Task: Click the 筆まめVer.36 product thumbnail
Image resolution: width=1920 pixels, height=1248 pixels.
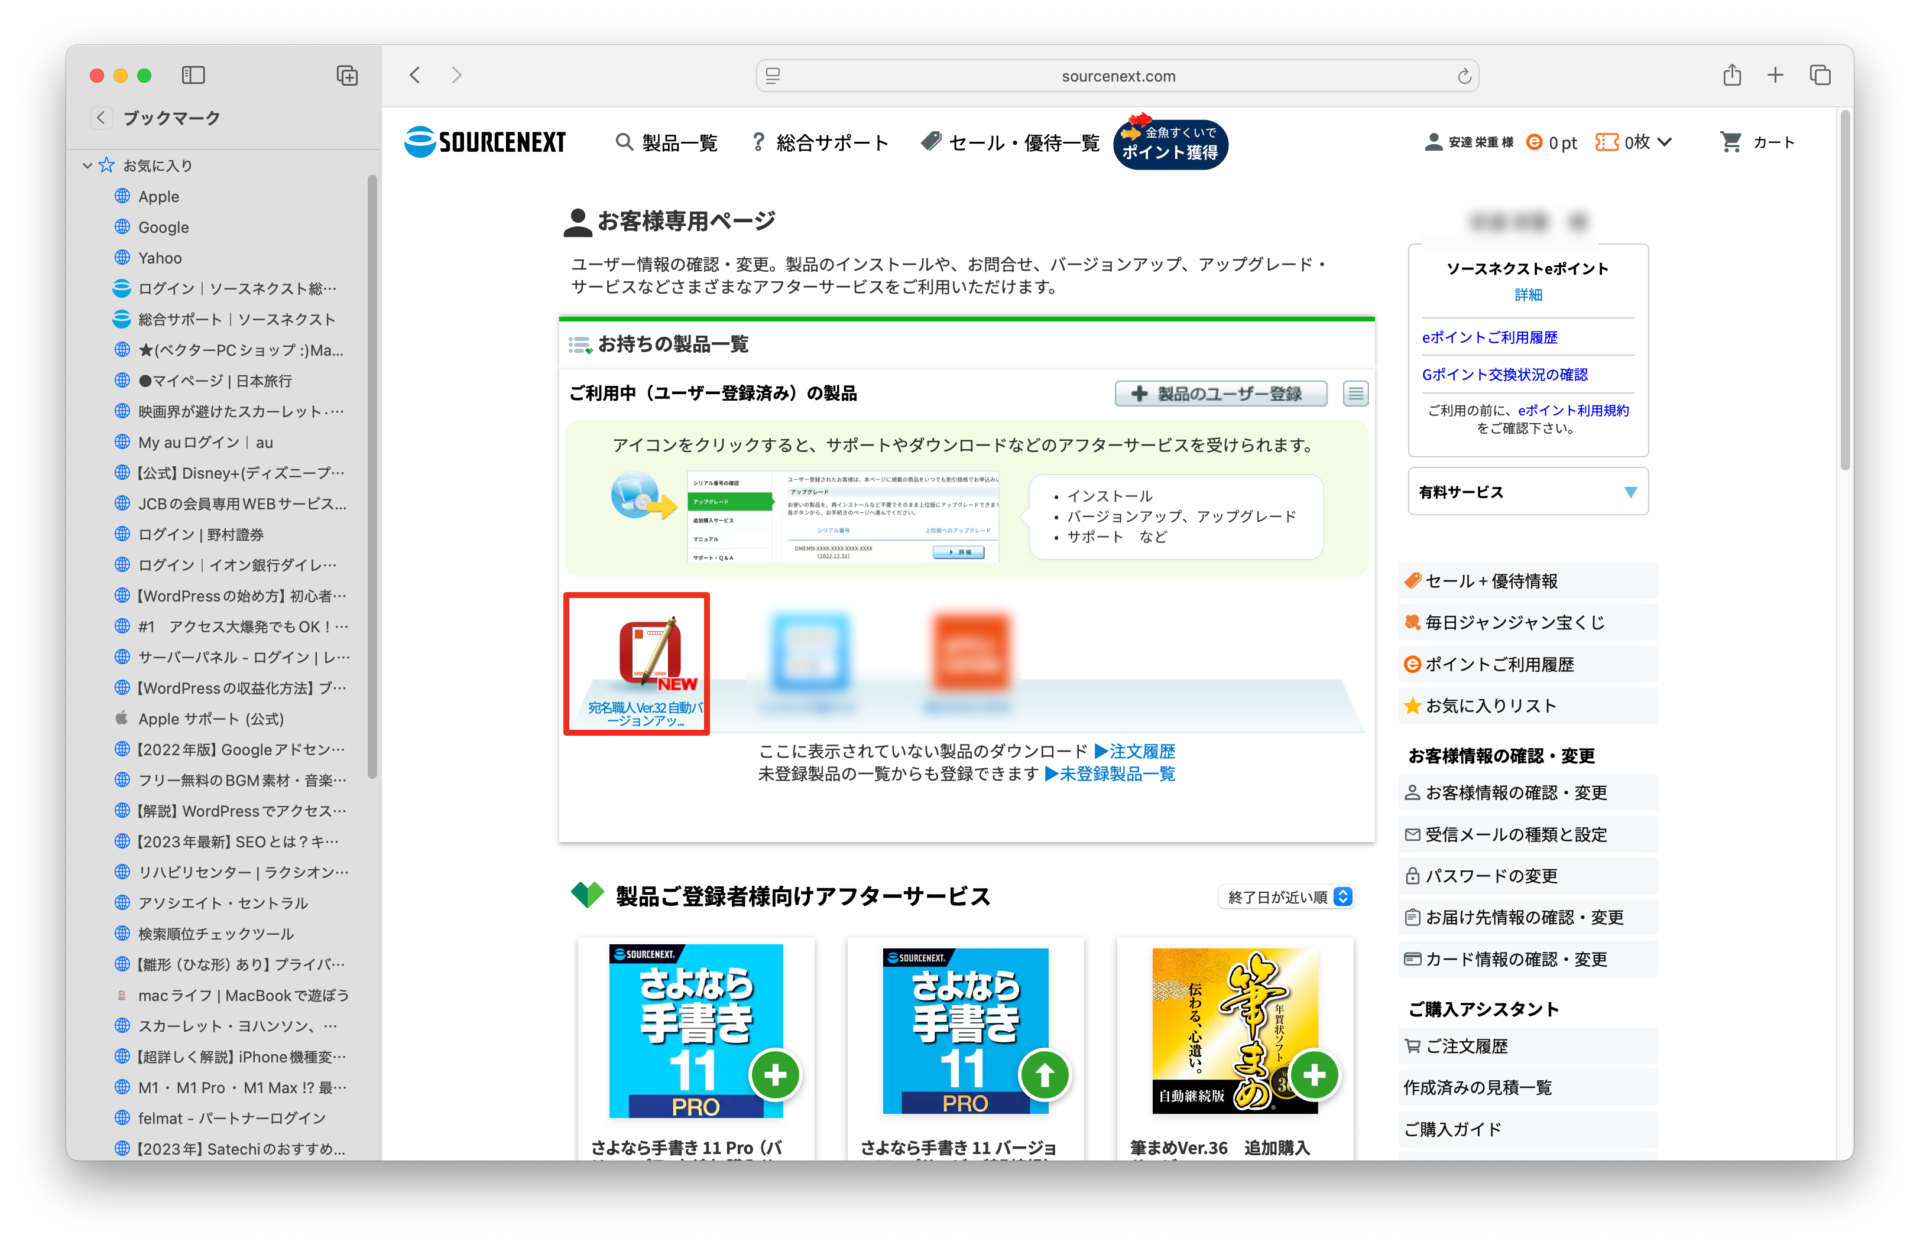Action: coord(1235,1031)
